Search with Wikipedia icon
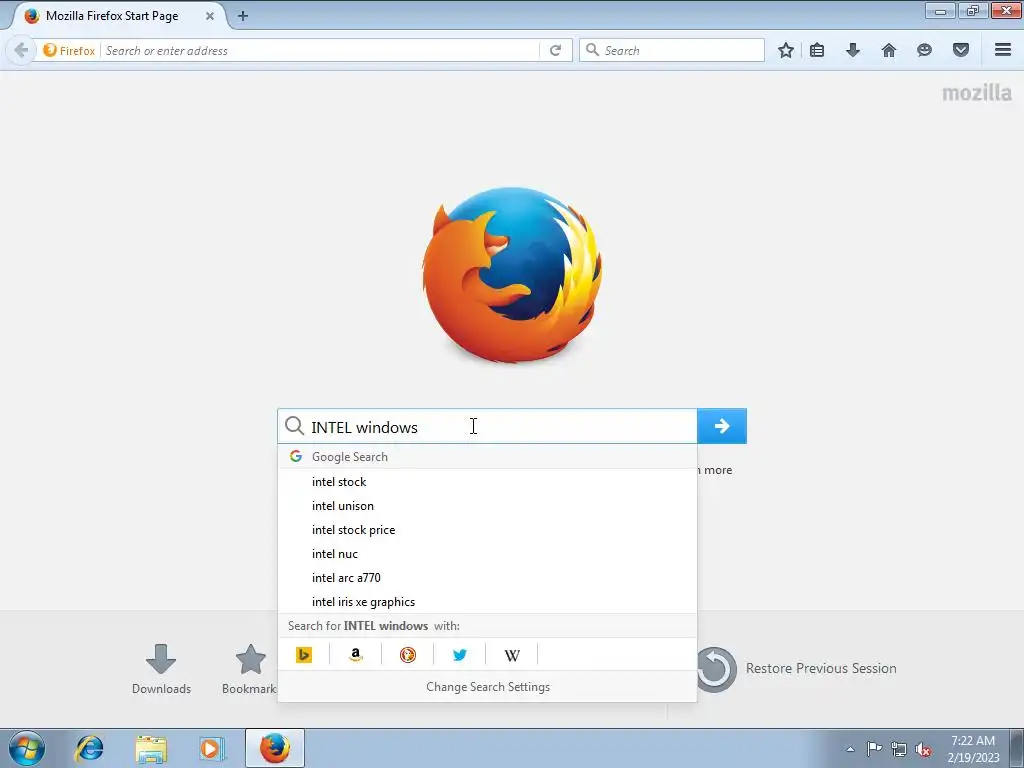Screen dimensions: 1024x768 coord(512,654)
